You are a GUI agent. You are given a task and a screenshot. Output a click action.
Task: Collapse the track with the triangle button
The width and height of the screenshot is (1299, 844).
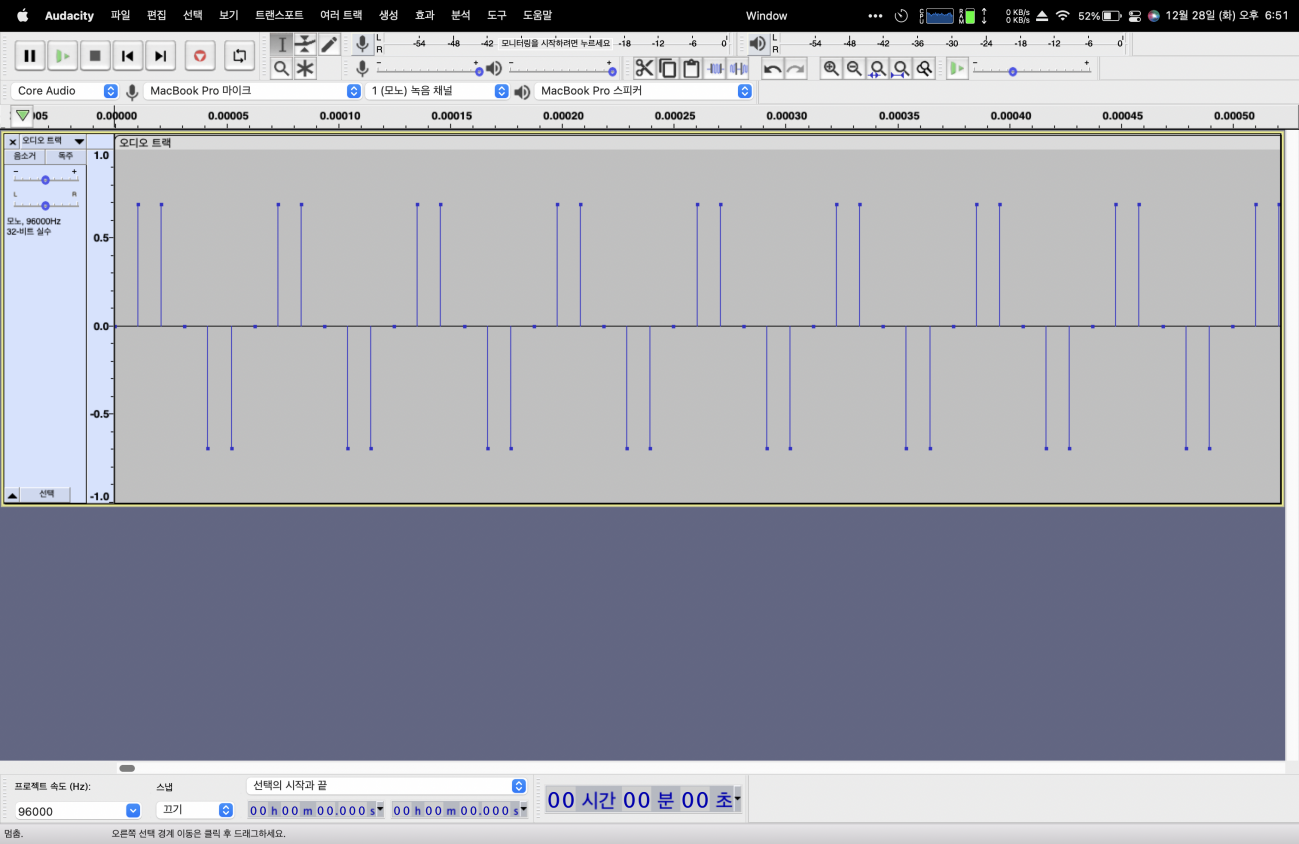point(12,495)
